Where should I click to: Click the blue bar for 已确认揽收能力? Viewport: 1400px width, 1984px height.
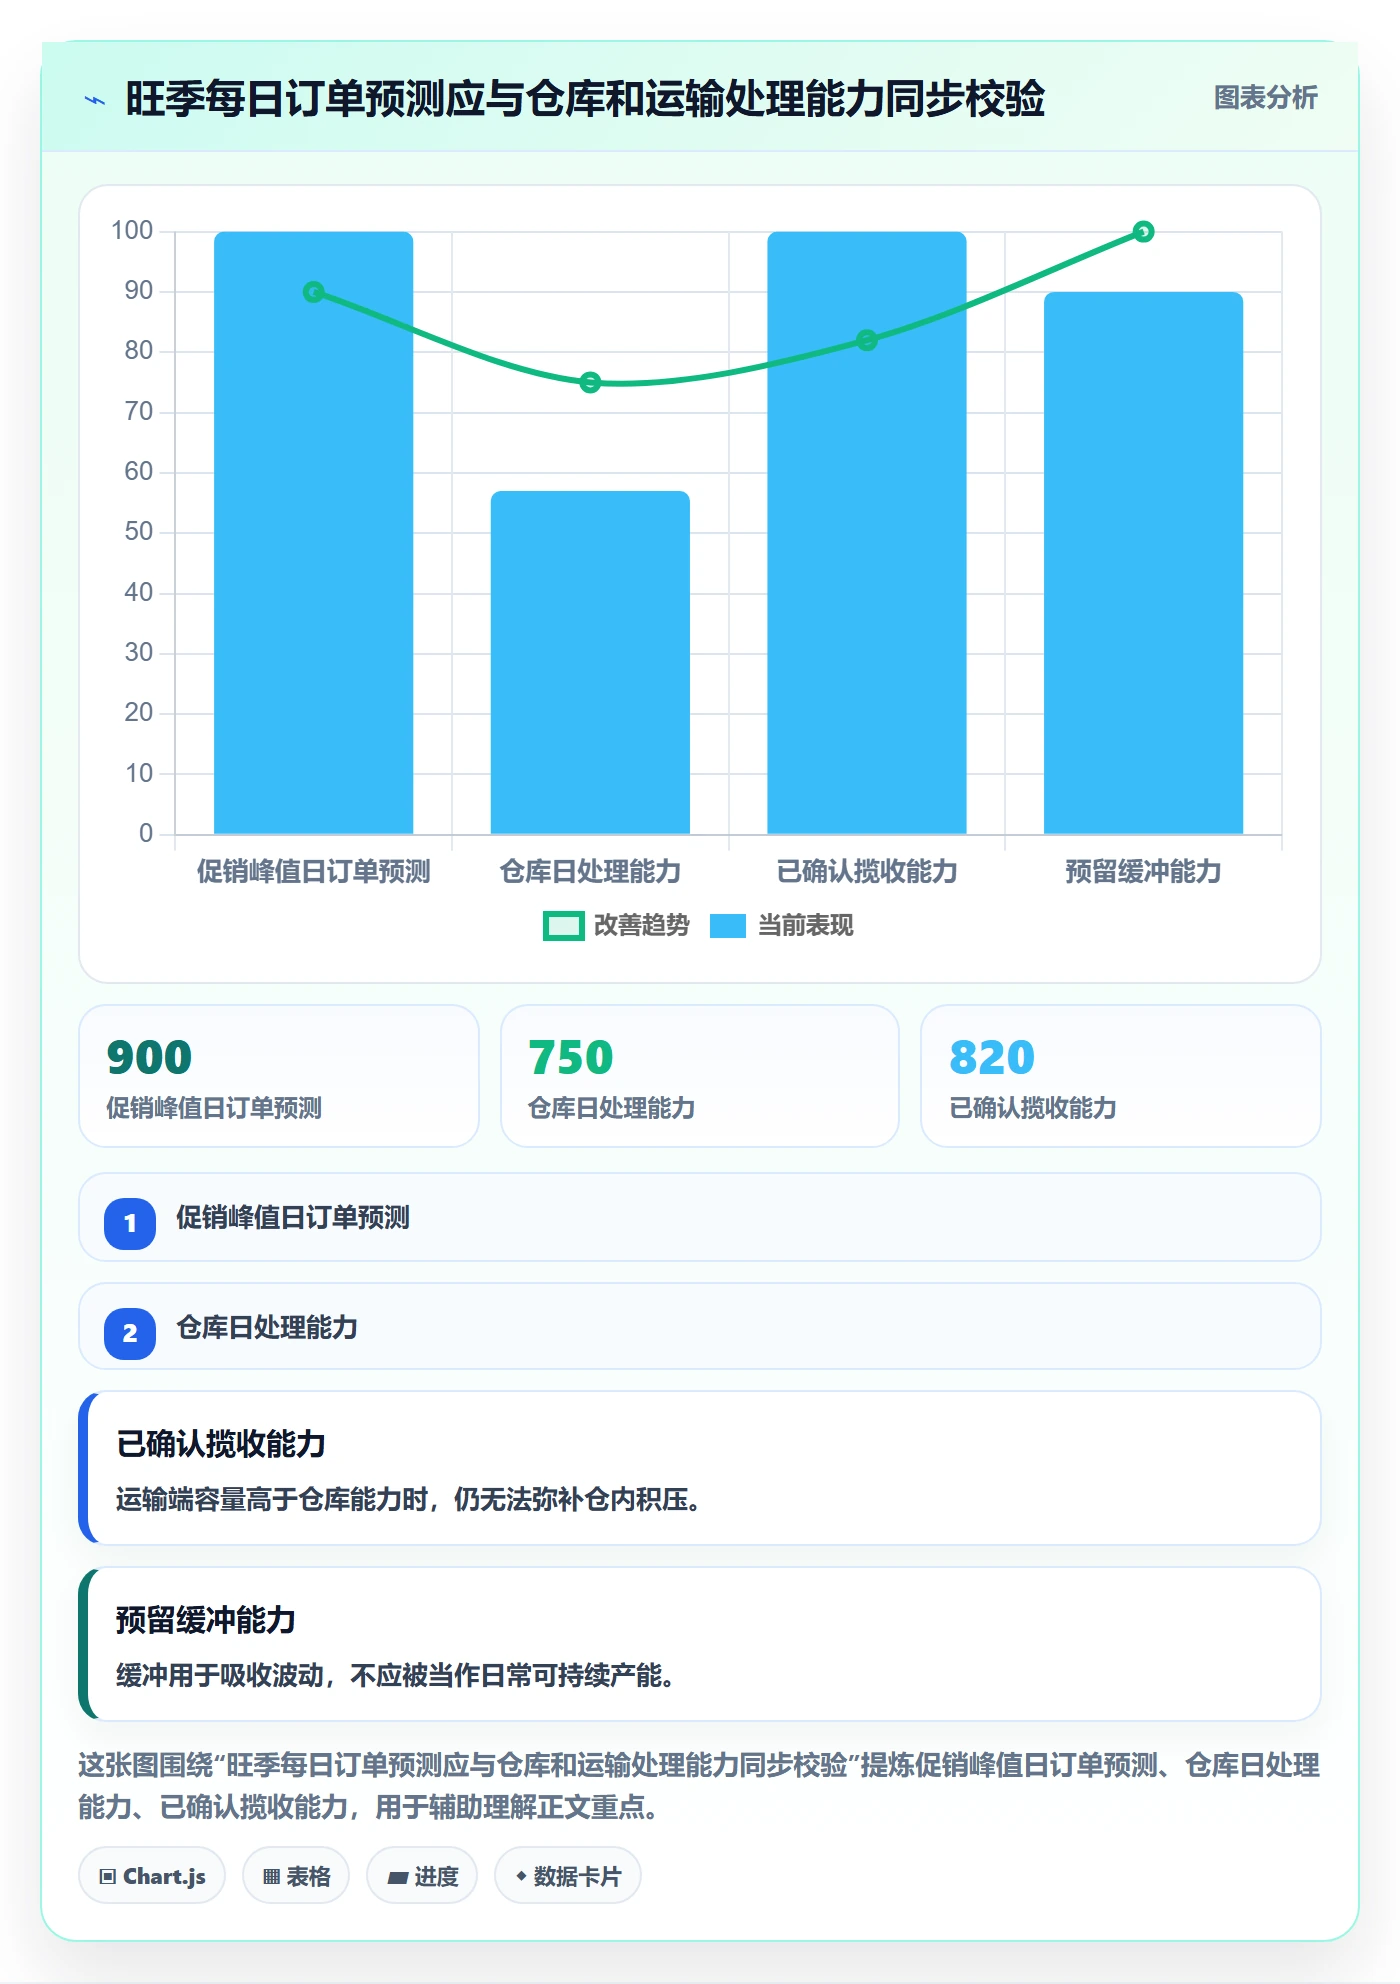tap(867, 533)
